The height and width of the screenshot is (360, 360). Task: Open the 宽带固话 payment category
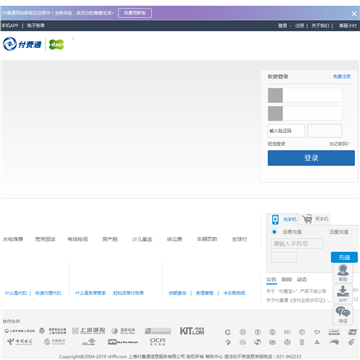[x=45, y=239]
